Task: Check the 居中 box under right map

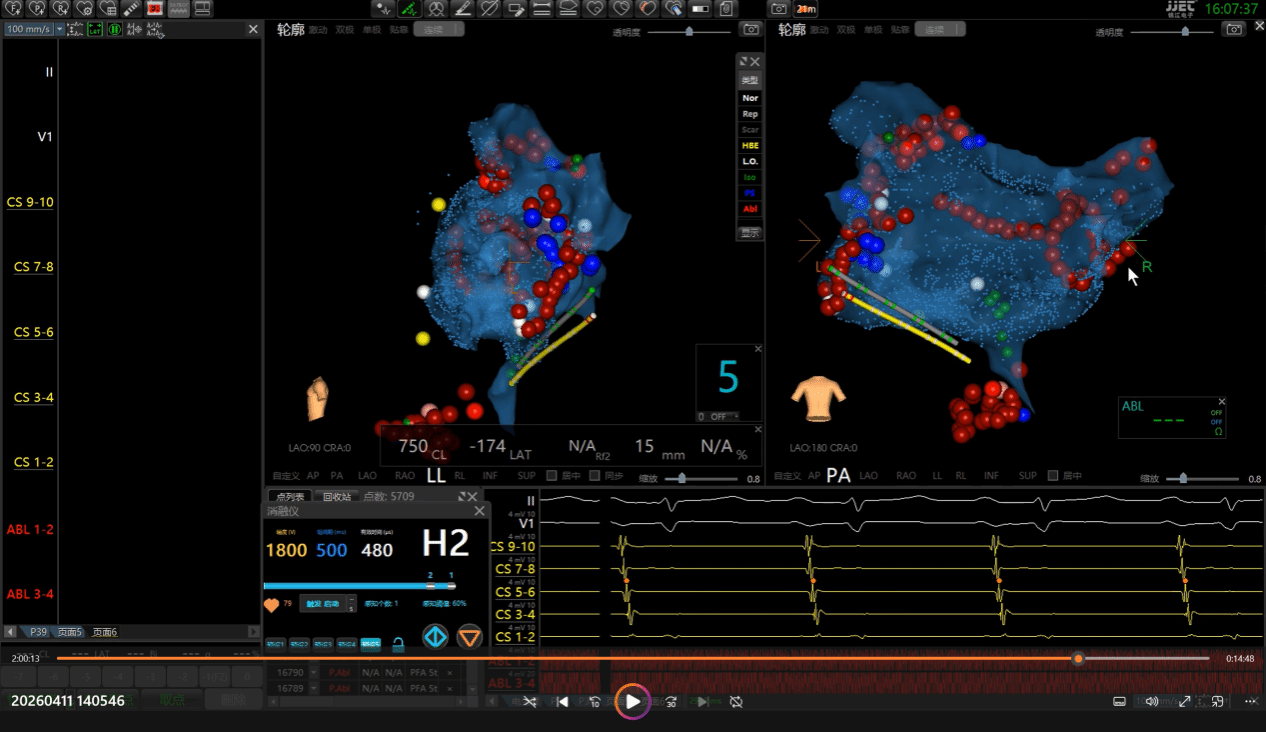Action: click(1052, 476)
